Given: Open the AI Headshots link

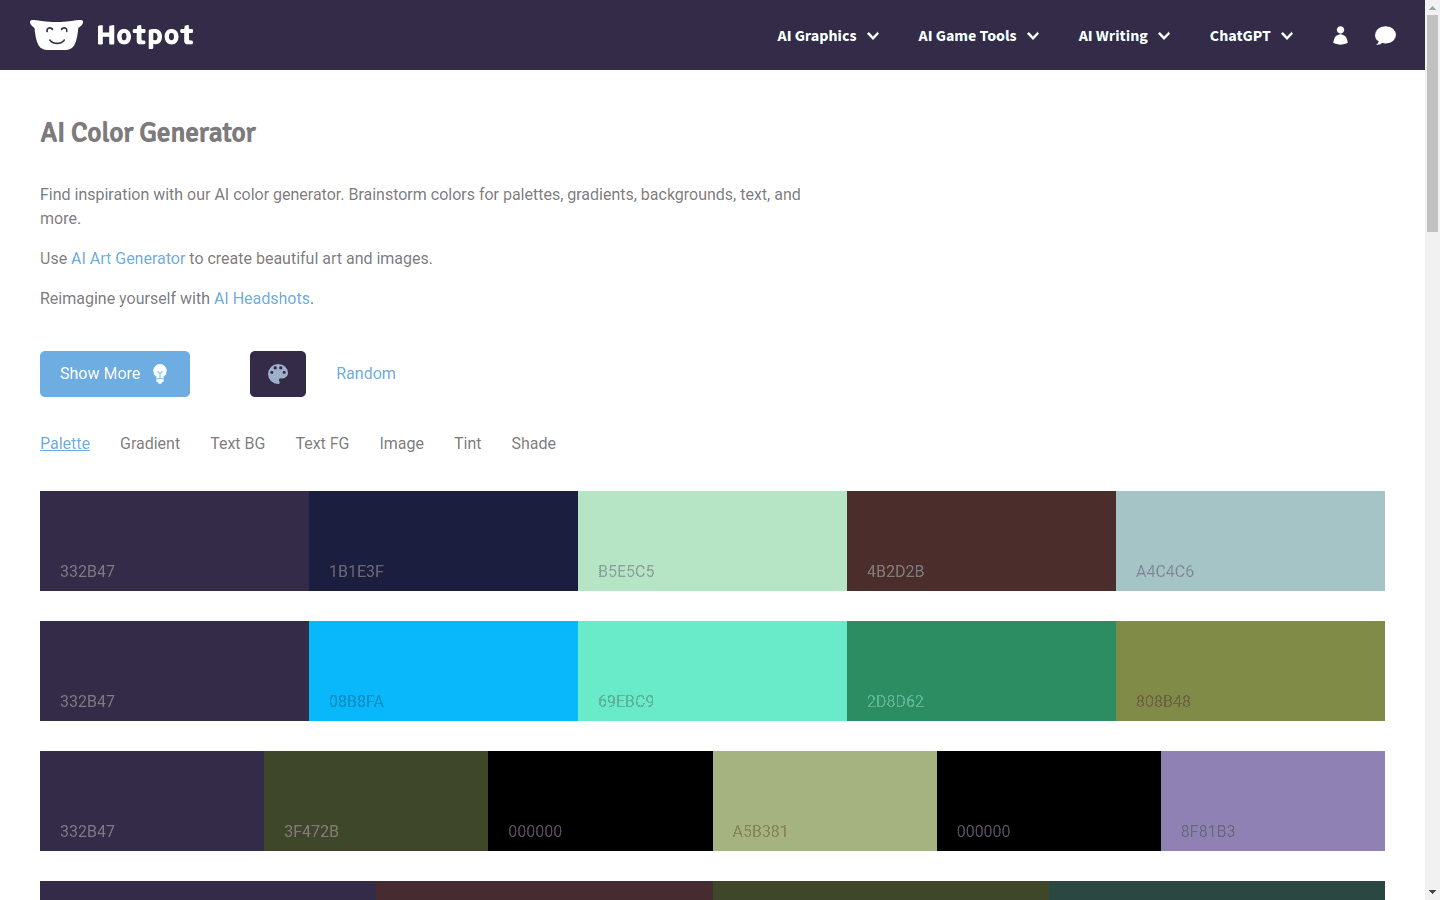Looking at the screenshot, I should pyautogui.click(x=261, y=298).
